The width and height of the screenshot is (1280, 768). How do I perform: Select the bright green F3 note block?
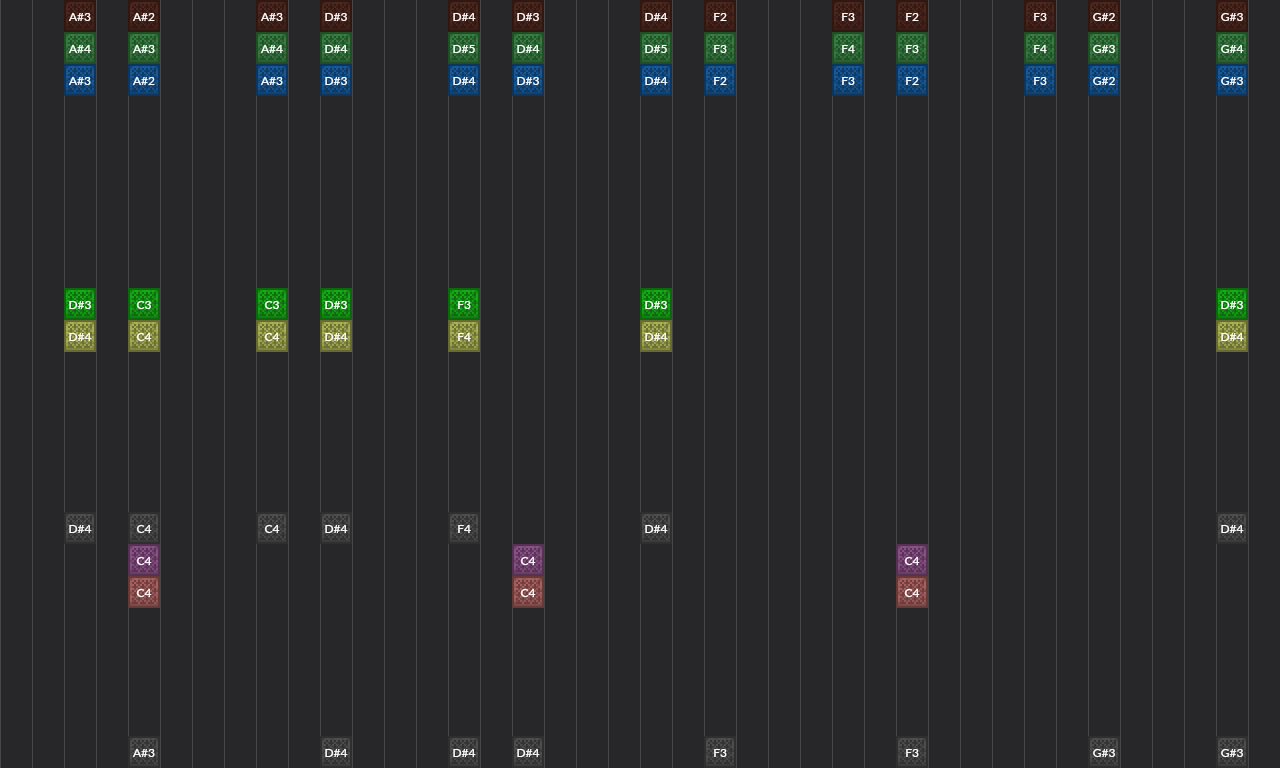tap(464, 305)
